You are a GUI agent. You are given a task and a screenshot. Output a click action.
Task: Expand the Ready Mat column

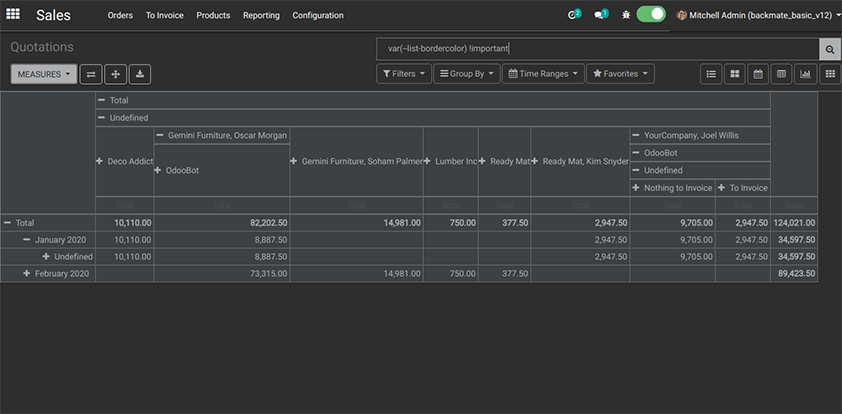(x=505, y=161)
